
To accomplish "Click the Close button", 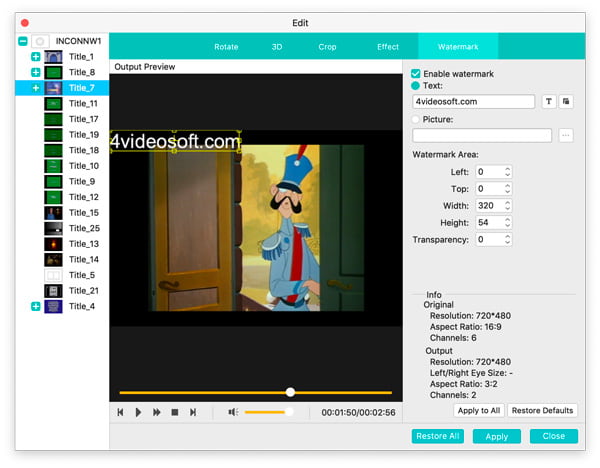I will coord(554,436).
